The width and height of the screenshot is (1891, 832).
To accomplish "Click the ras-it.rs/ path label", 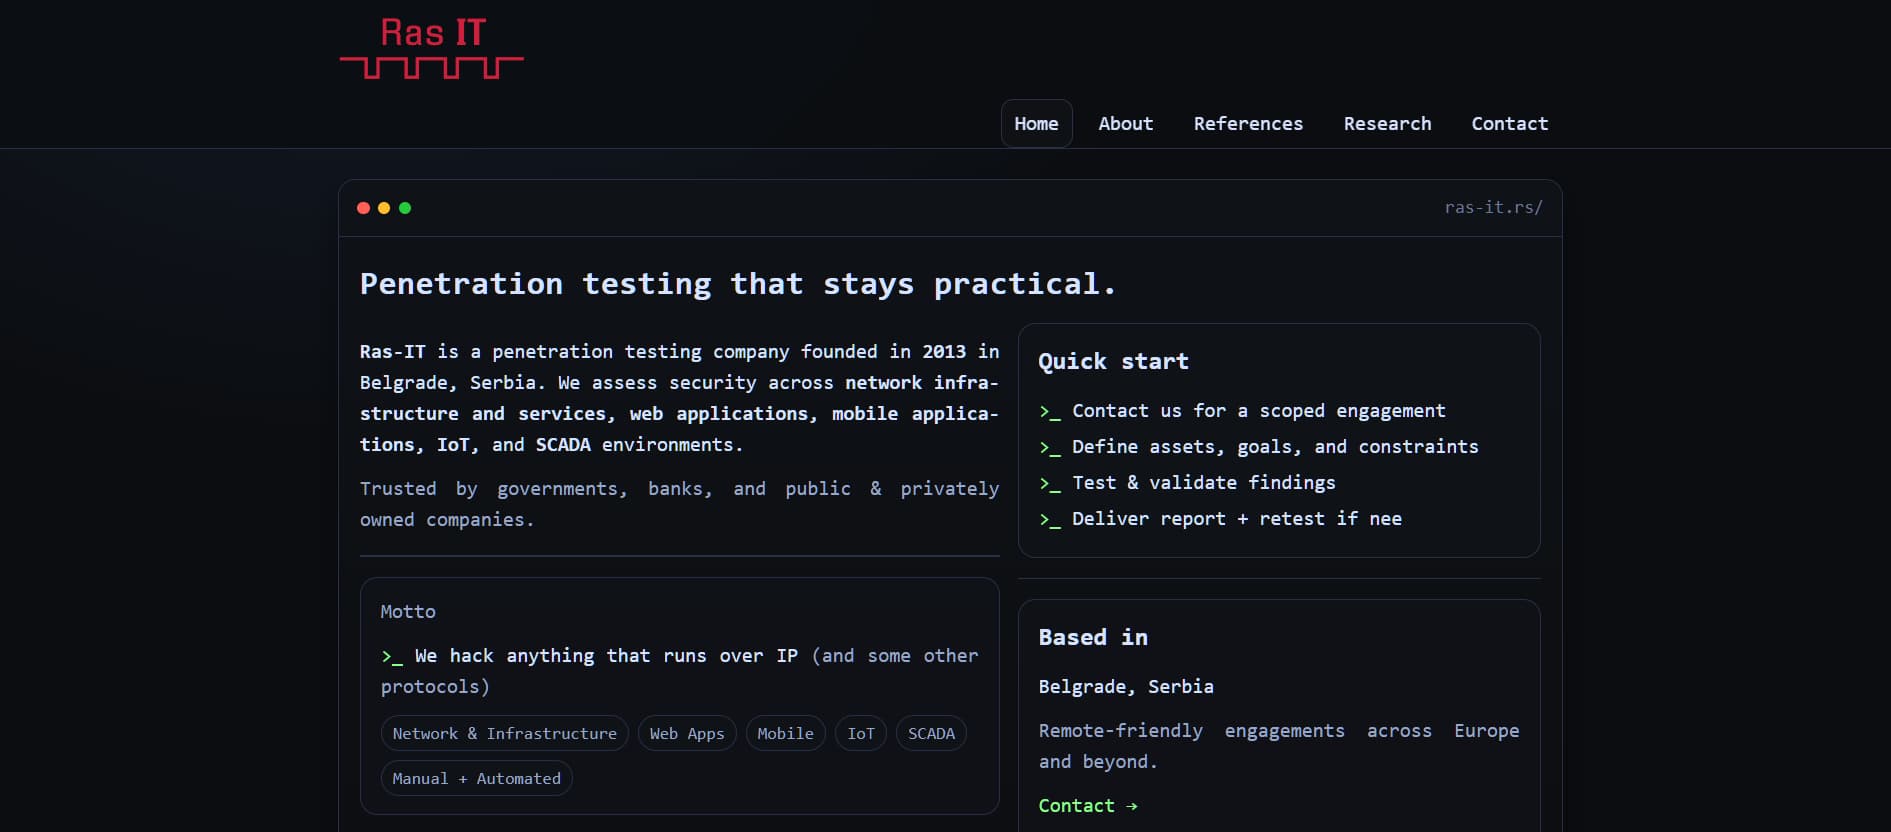I will point(1493,207).
